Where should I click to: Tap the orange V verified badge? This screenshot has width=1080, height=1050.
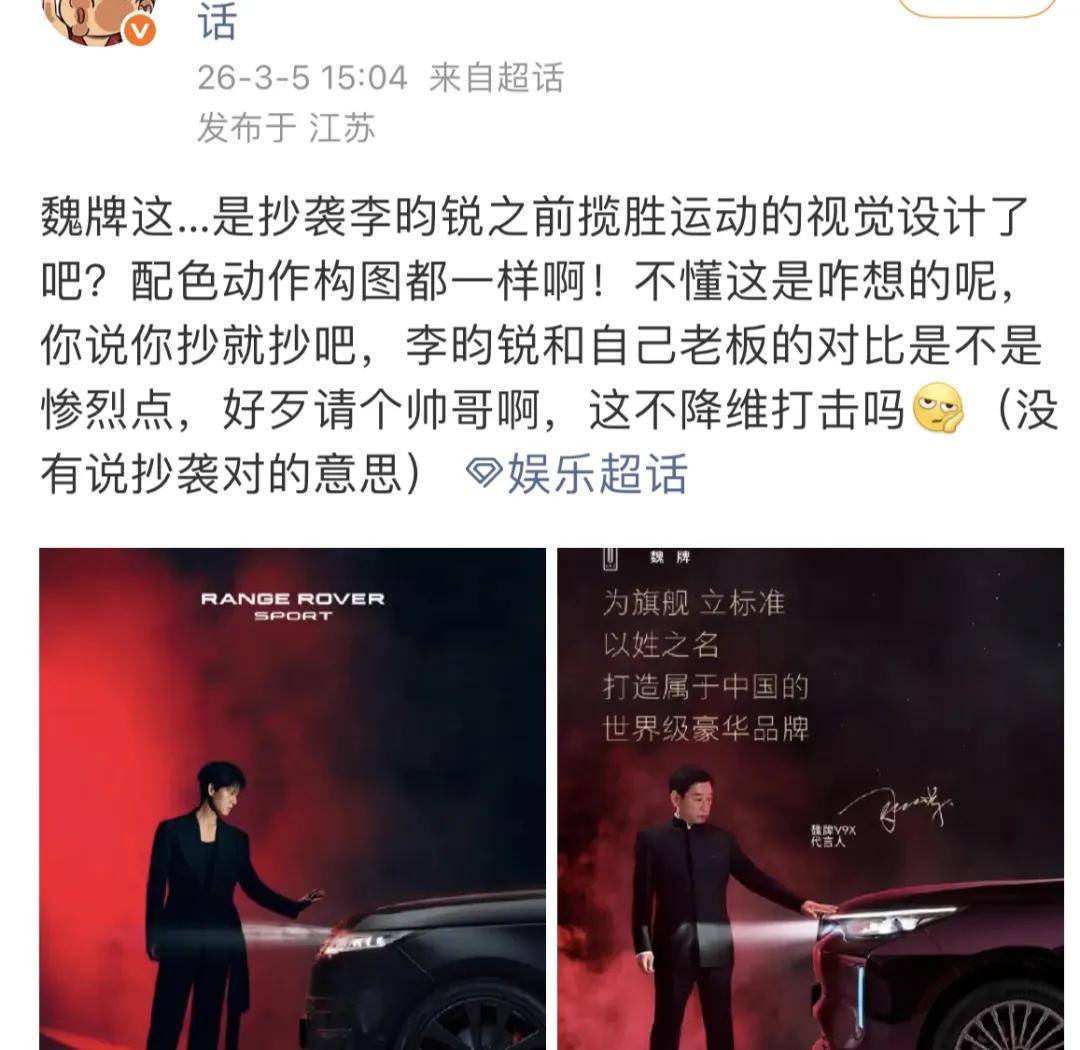pos(140,31)
